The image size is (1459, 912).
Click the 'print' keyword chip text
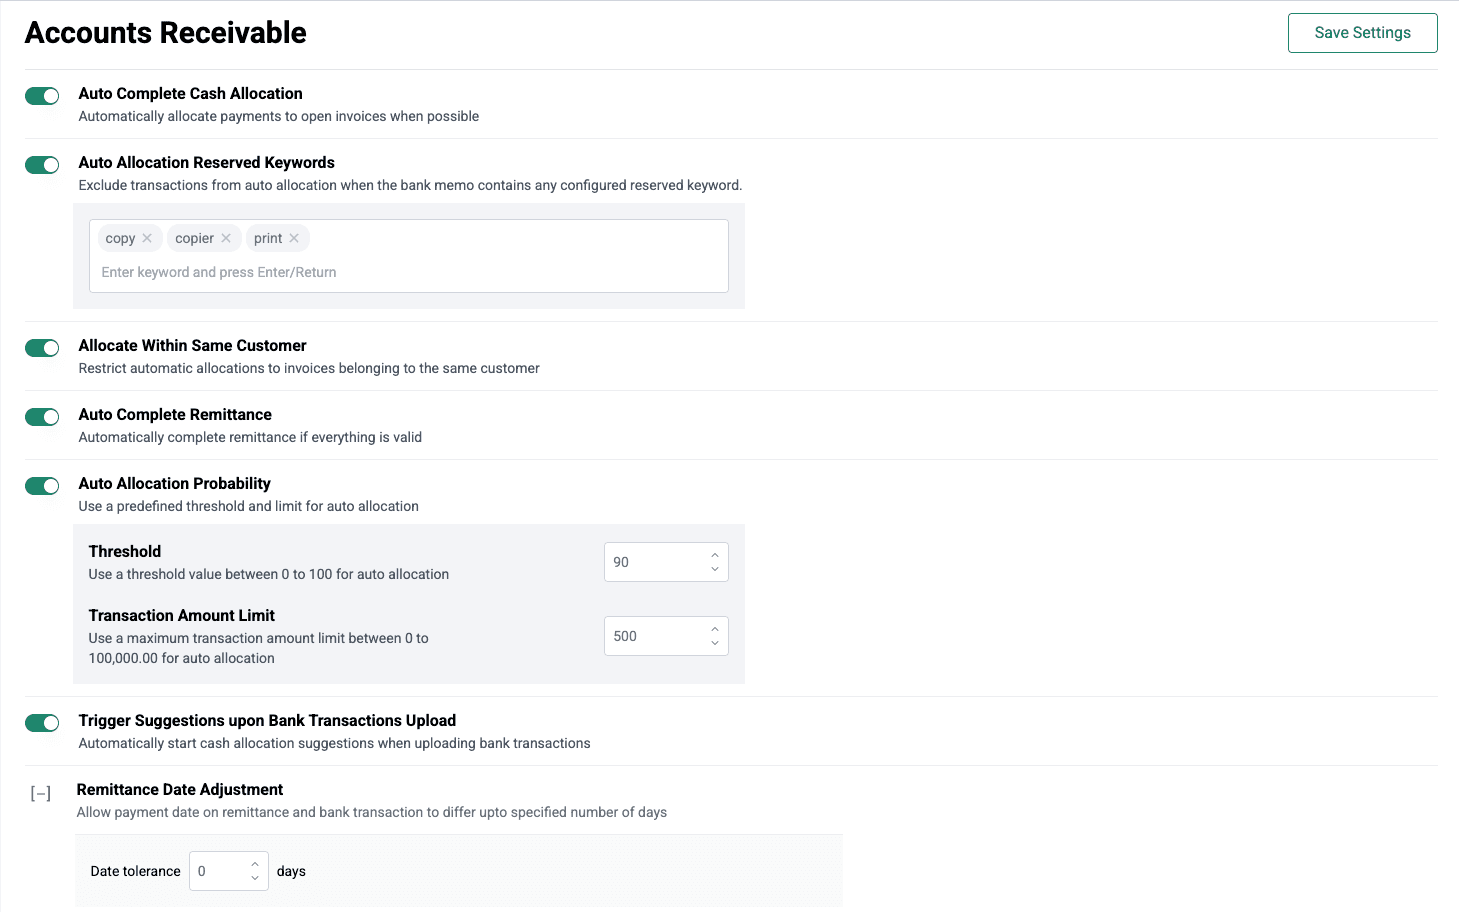pyautogui.click(x=268, y=238)
